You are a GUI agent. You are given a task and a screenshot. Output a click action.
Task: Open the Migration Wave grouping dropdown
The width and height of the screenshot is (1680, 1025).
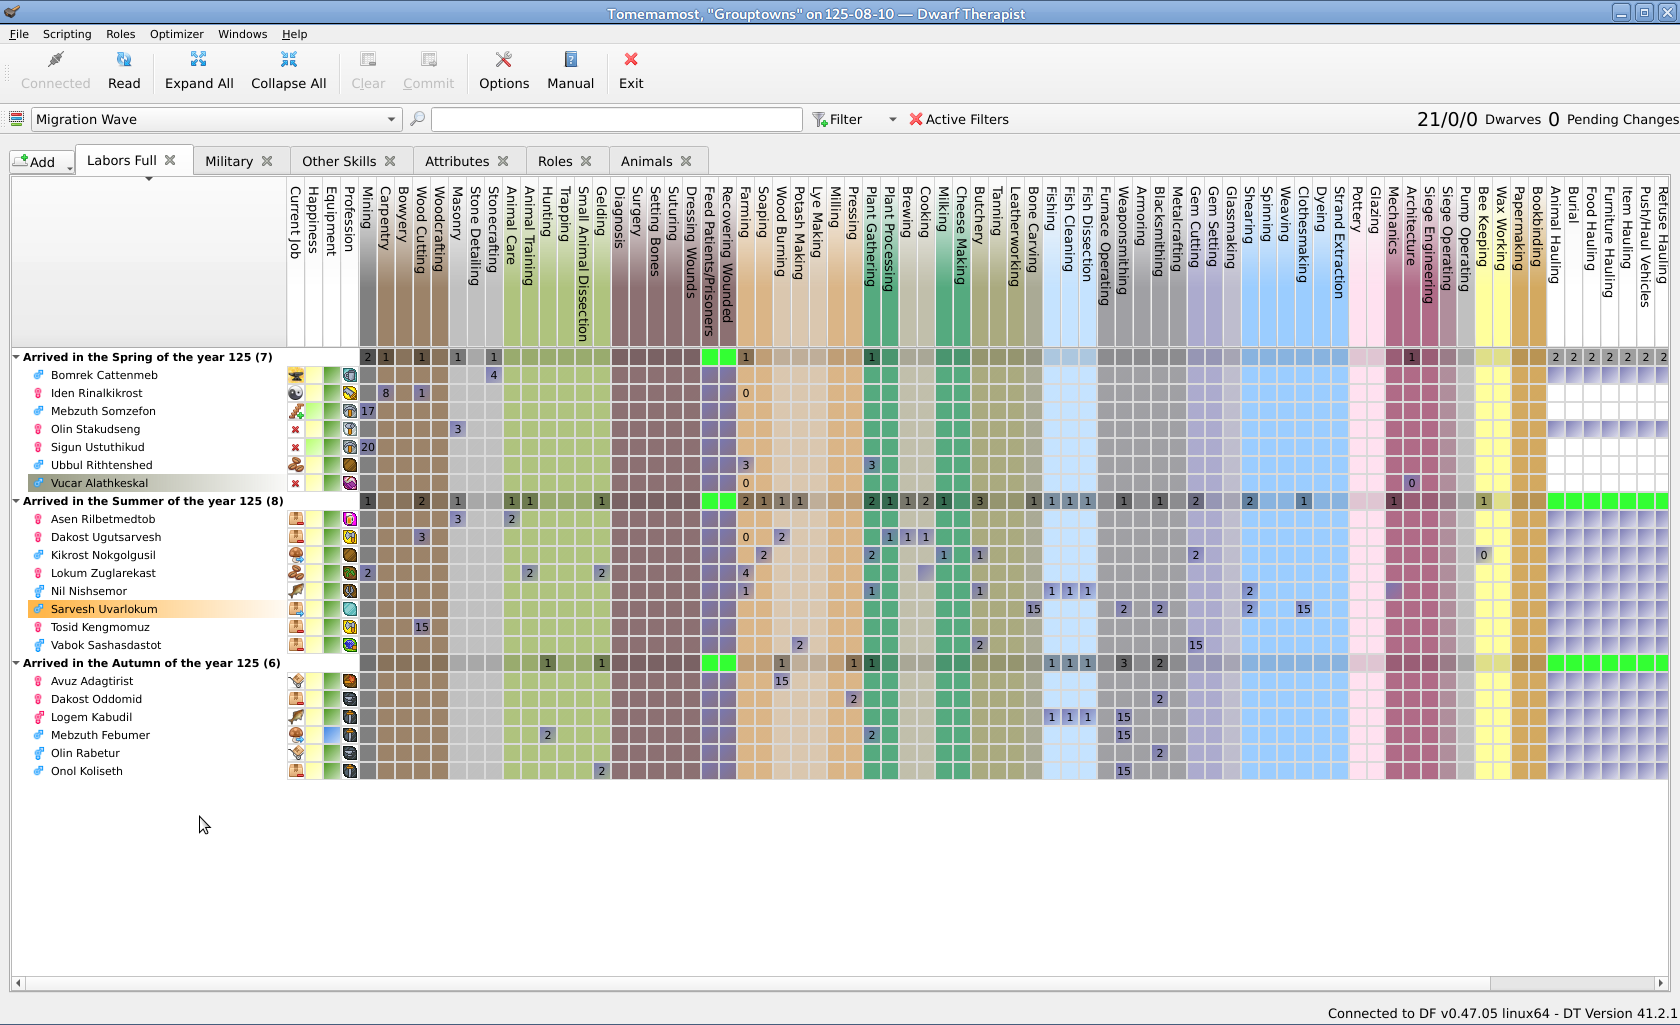[216, 119]
